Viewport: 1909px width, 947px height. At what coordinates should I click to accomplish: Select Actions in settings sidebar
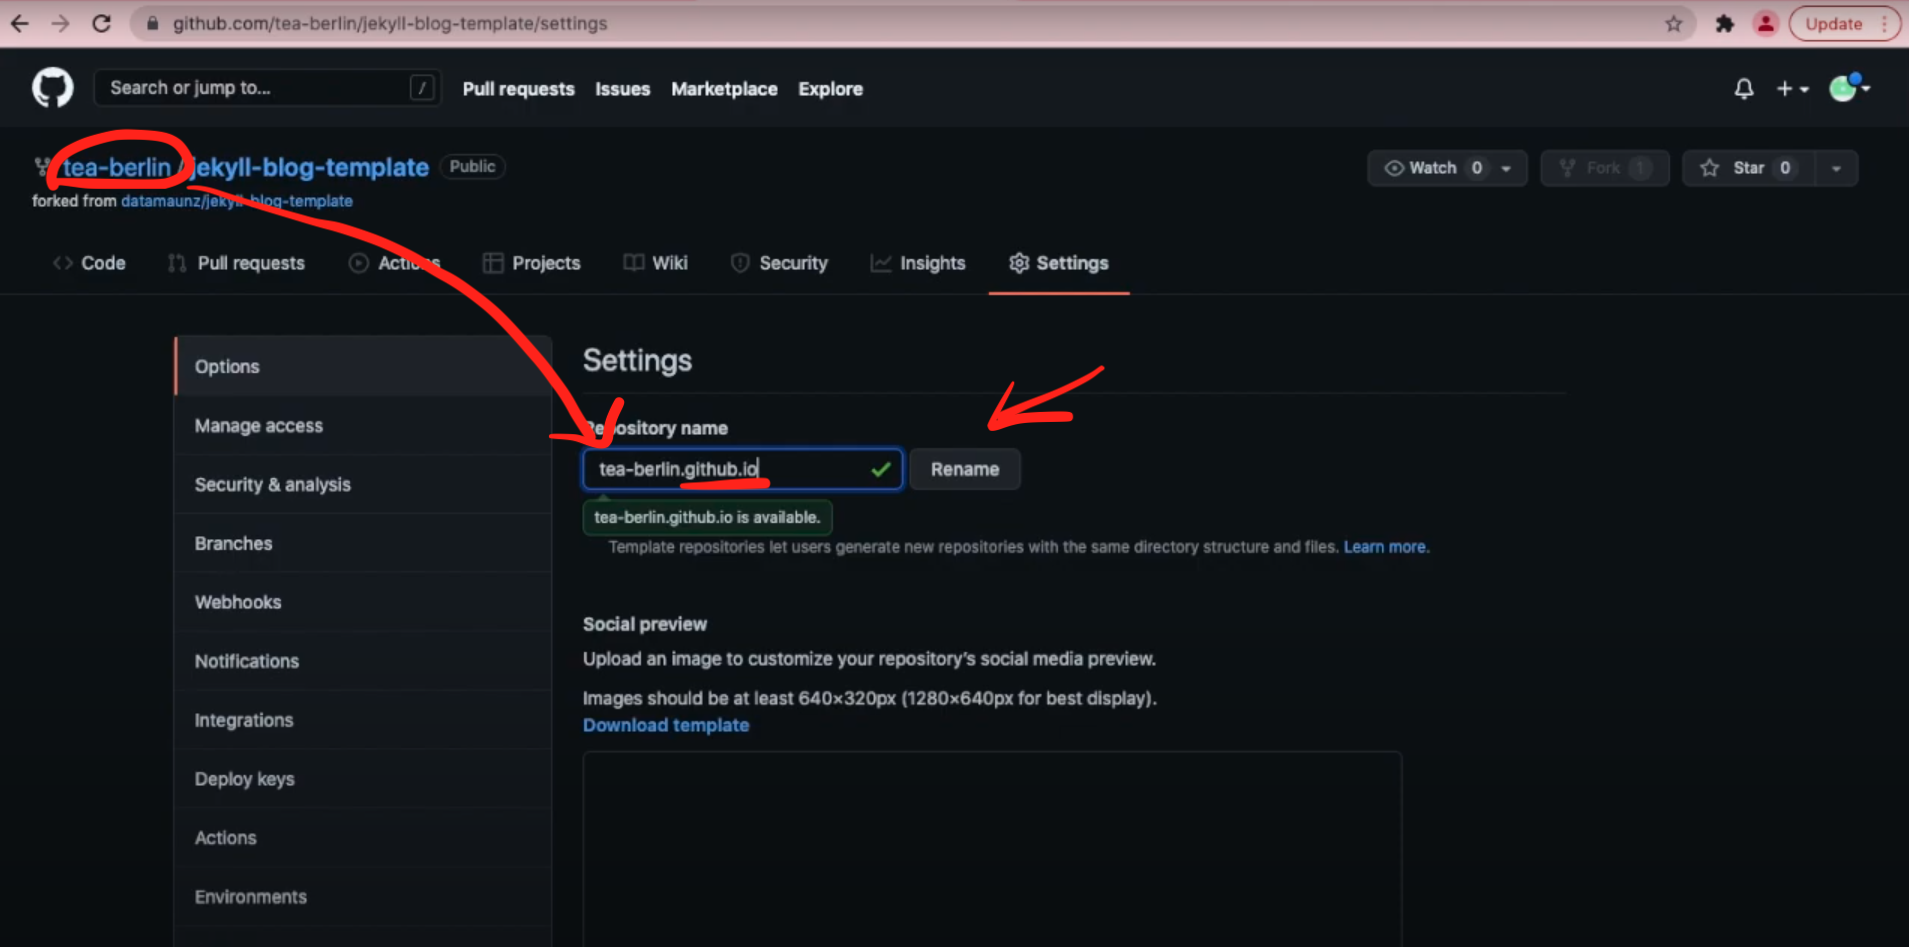[x=363, y=838]
